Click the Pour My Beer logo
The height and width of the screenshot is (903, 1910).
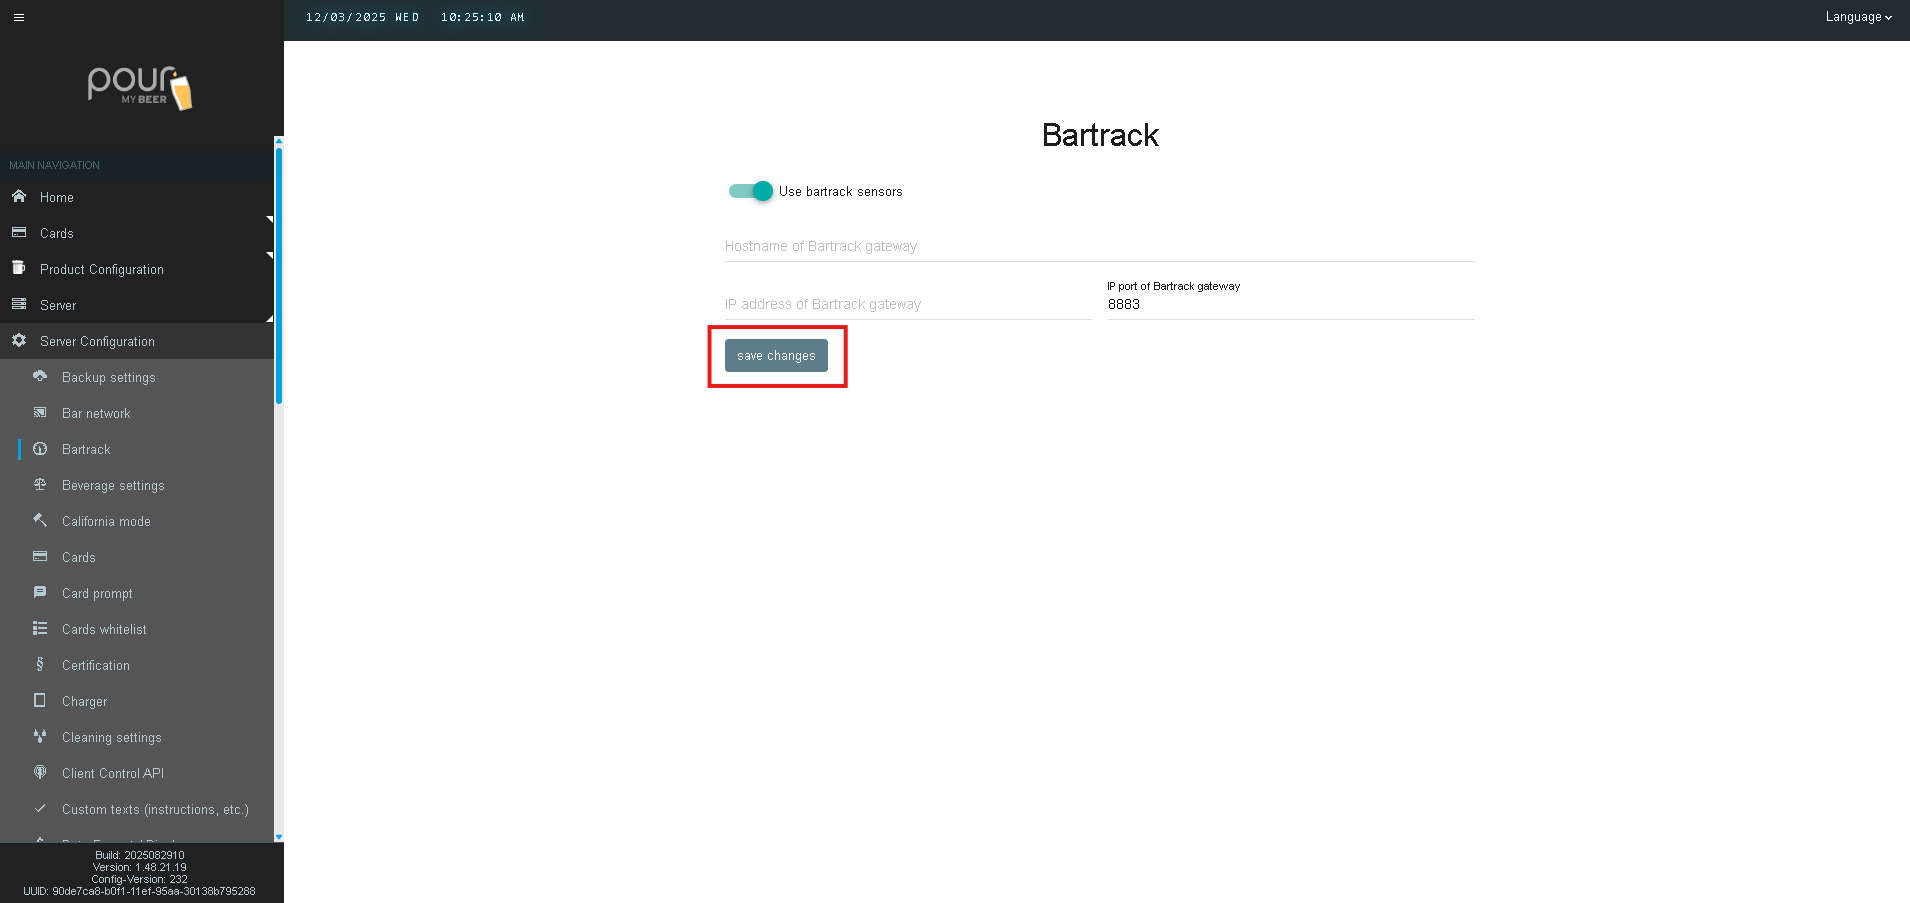point(140,88)
